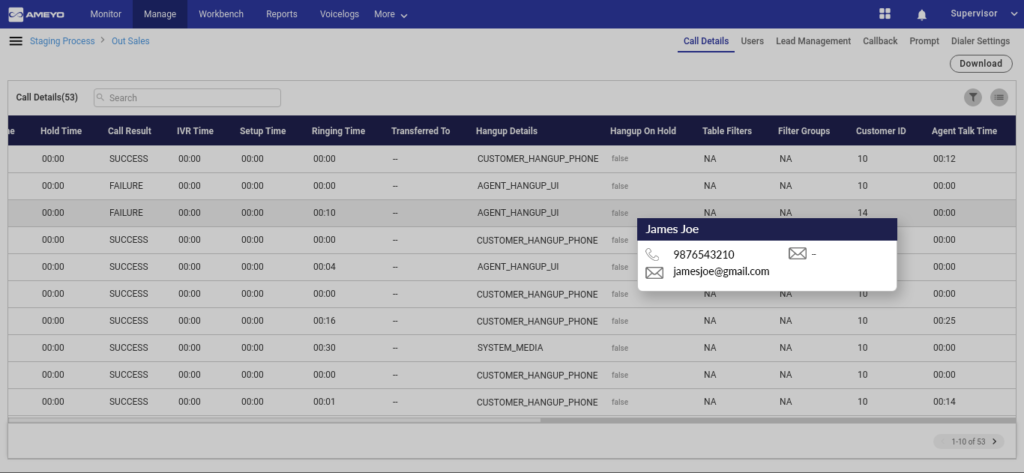1024x473 pixels.
Task: Open the hamburger side menu
Action: pyautogui.click(x=16, y=41)
